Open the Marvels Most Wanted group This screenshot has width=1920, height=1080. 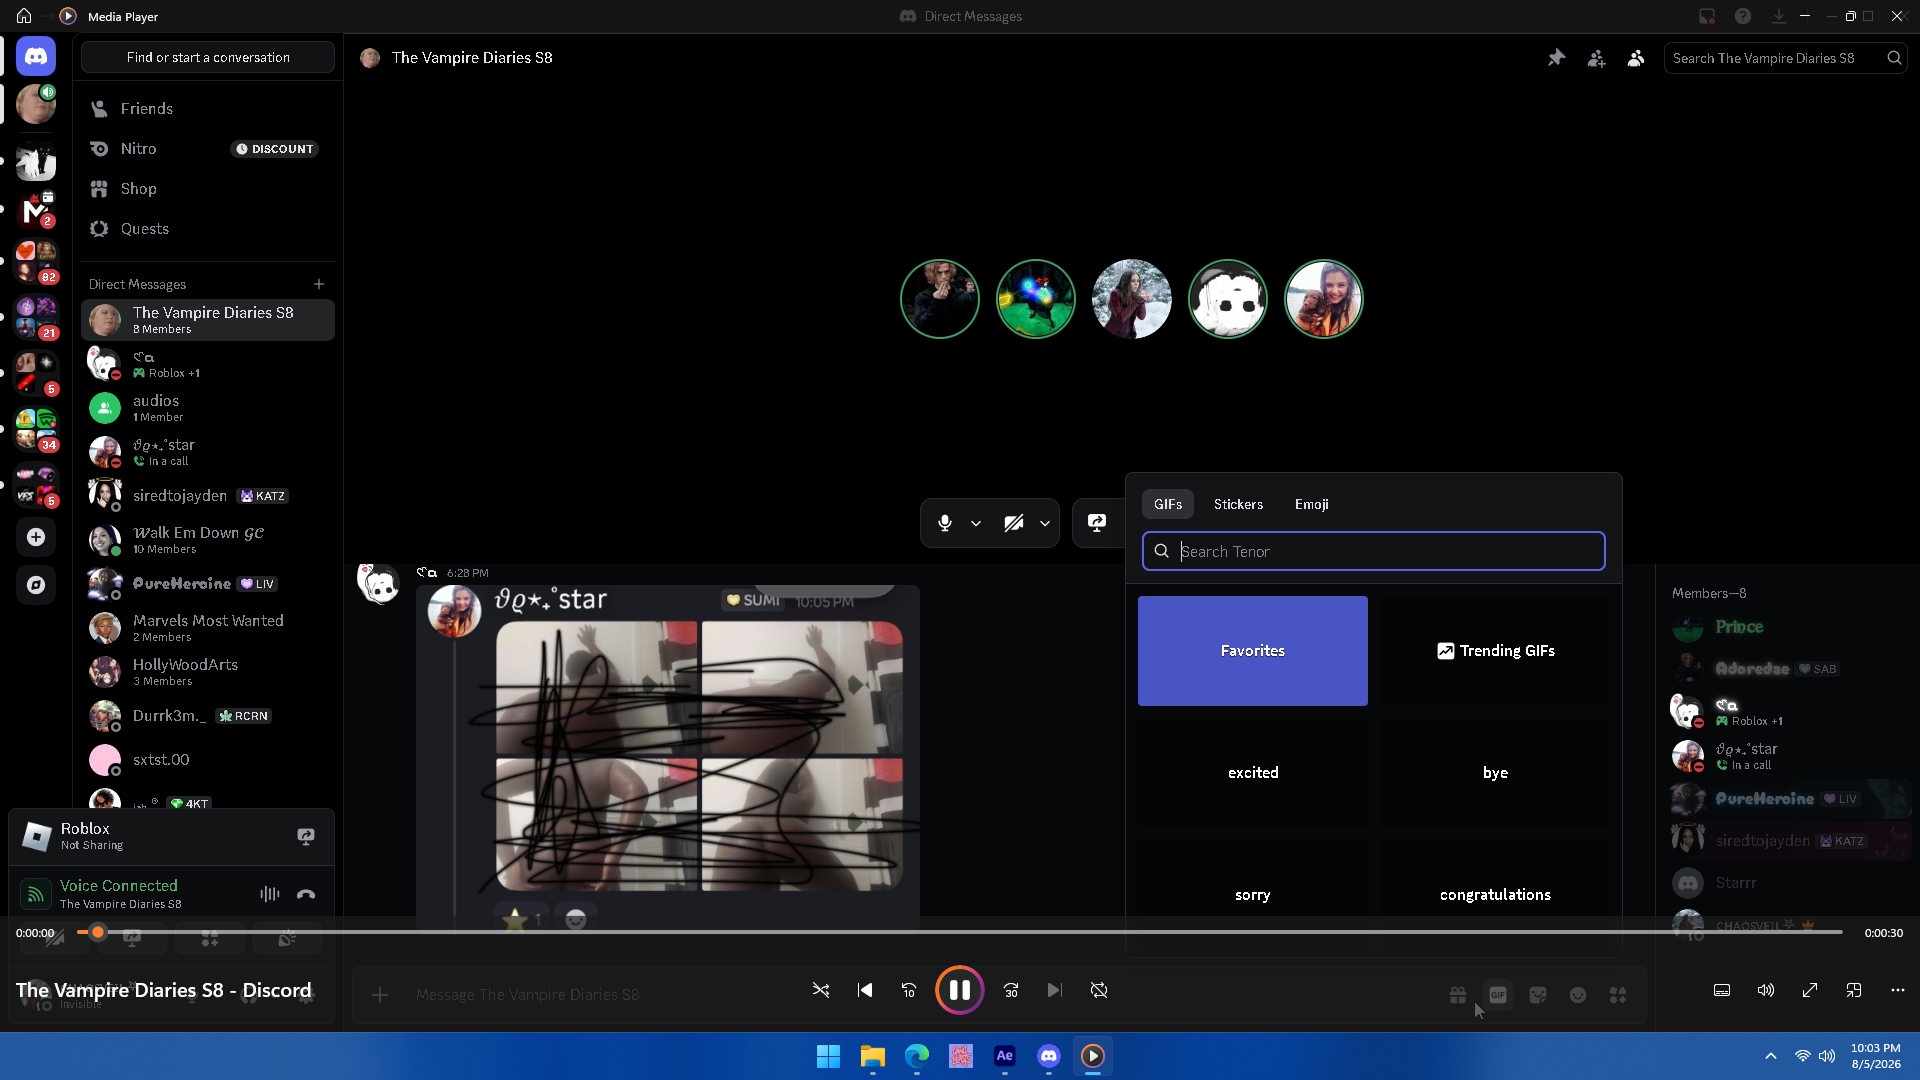208,628
